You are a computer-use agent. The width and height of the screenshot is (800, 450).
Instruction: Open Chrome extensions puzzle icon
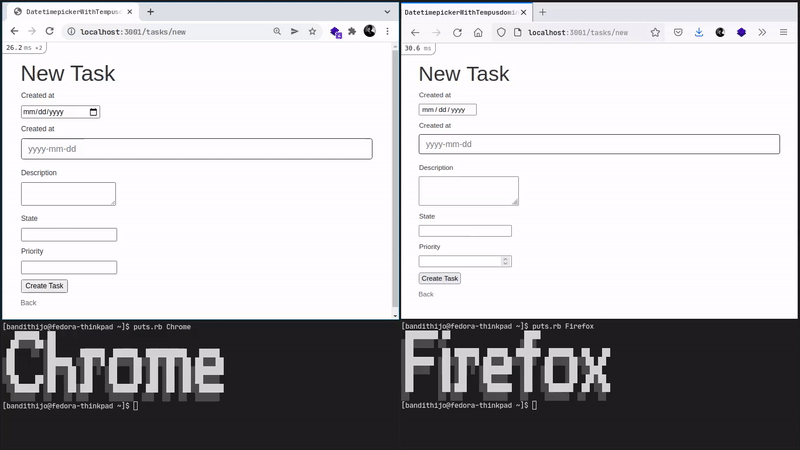tap(352, 31)
